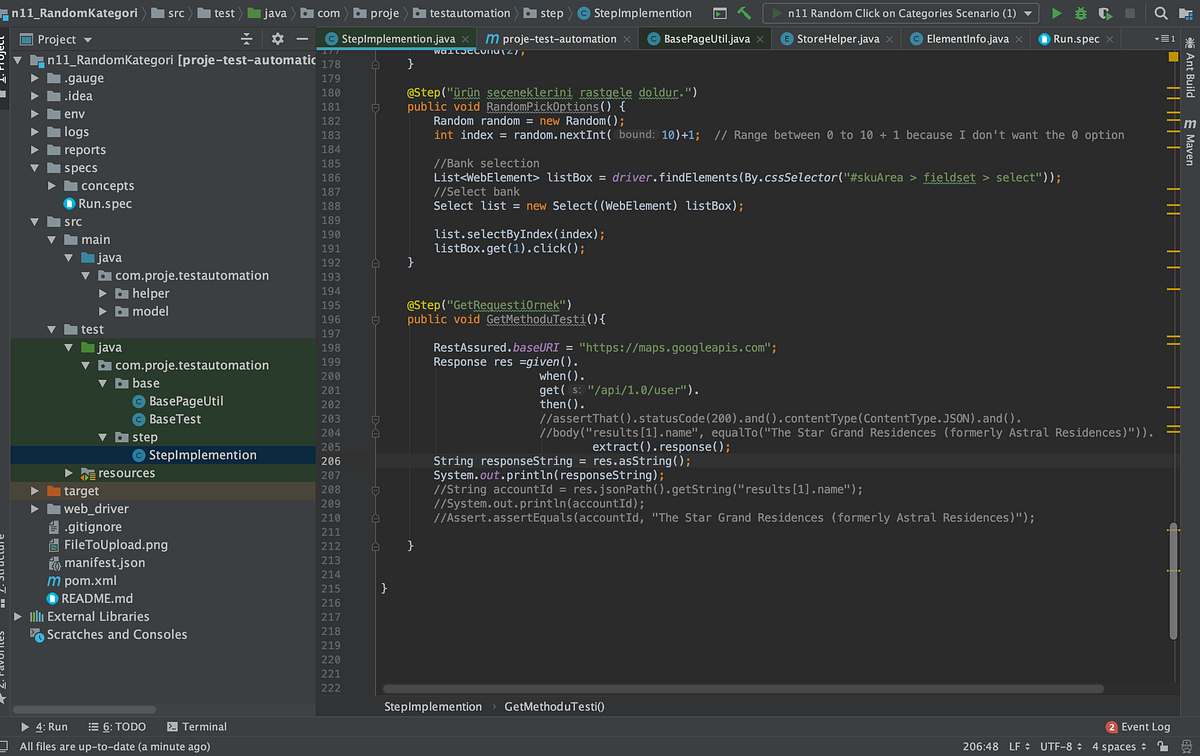Open the Event Log button
Image resolution: width=1200 pixels, height=756 pixels.
point(1138,727)
